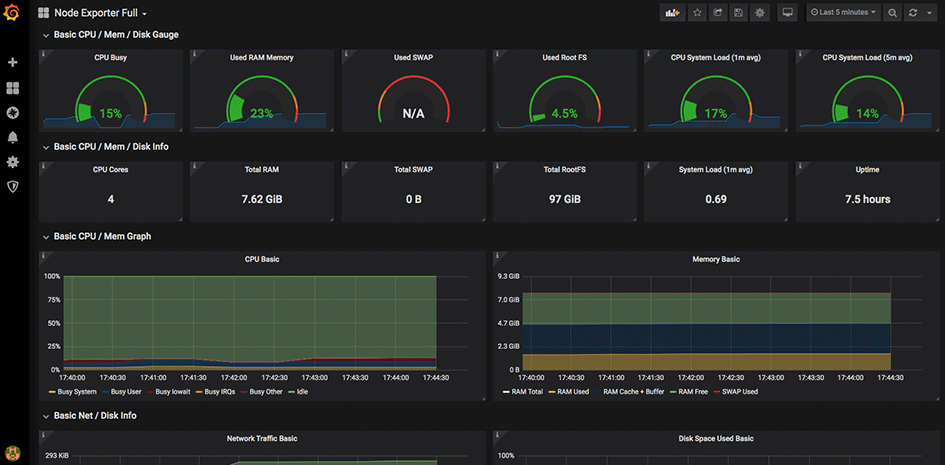Screen dimensions: 945x465
Task: Click the 7.62 GiB Total RAM value
Action: pyautogui.click(x=262, y=199)
